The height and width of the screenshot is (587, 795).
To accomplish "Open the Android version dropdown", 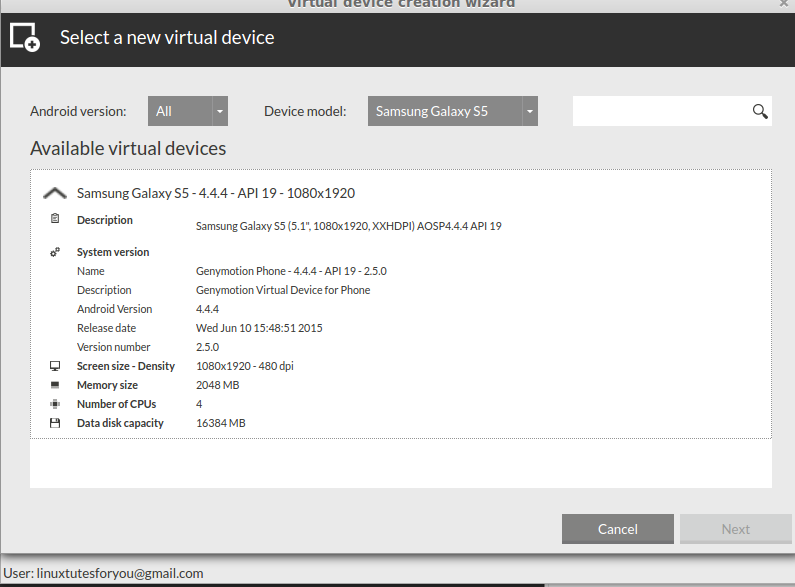I will [188, 111].
